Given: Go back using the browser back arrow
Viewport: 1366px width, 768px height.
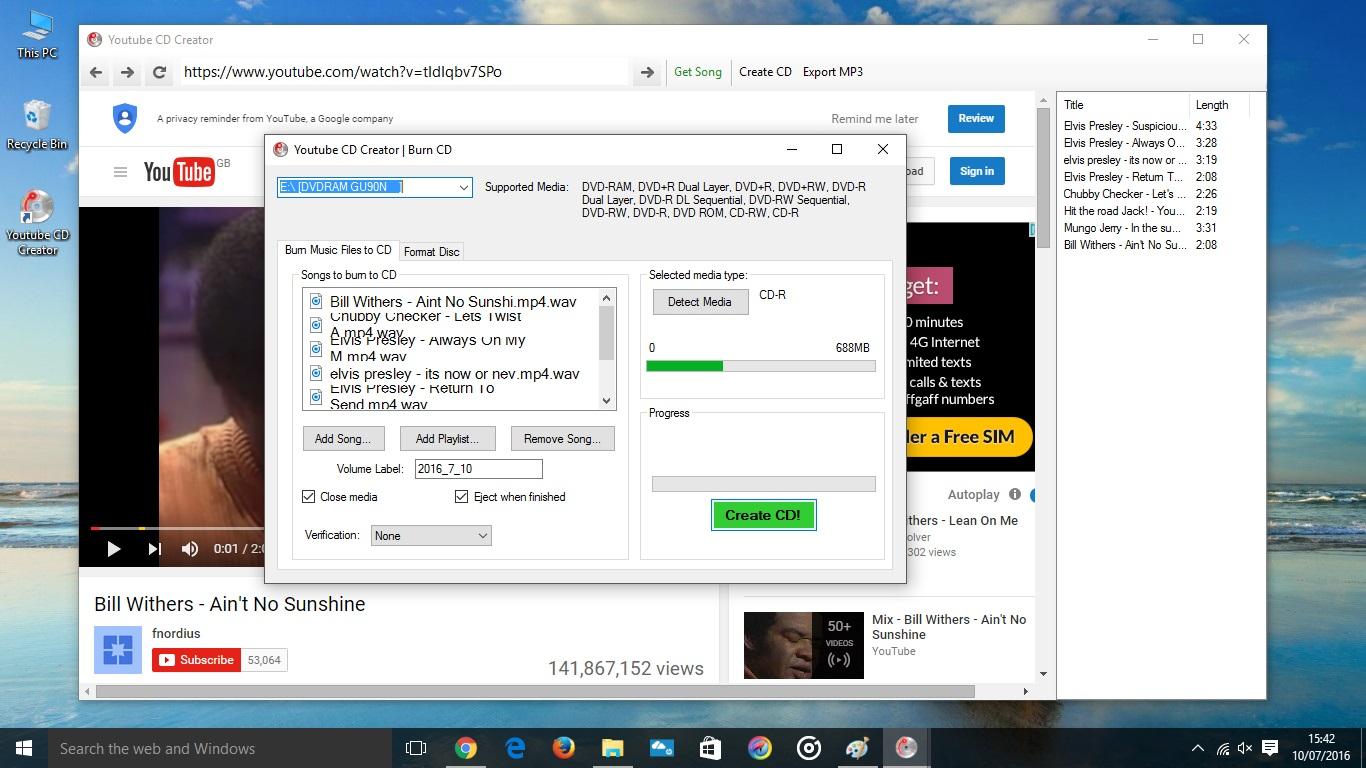Looking at the screenshot, I should click(96, 72).
